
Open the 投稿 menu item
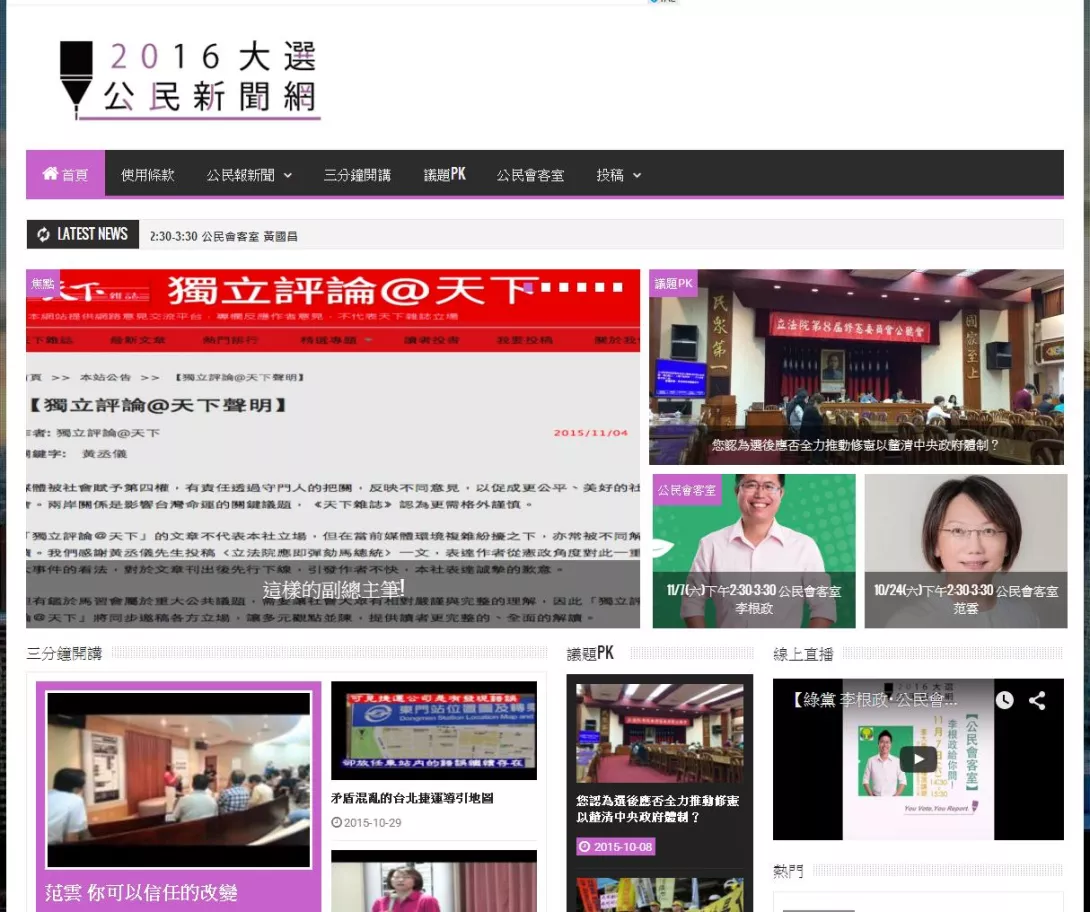point(610,174)
